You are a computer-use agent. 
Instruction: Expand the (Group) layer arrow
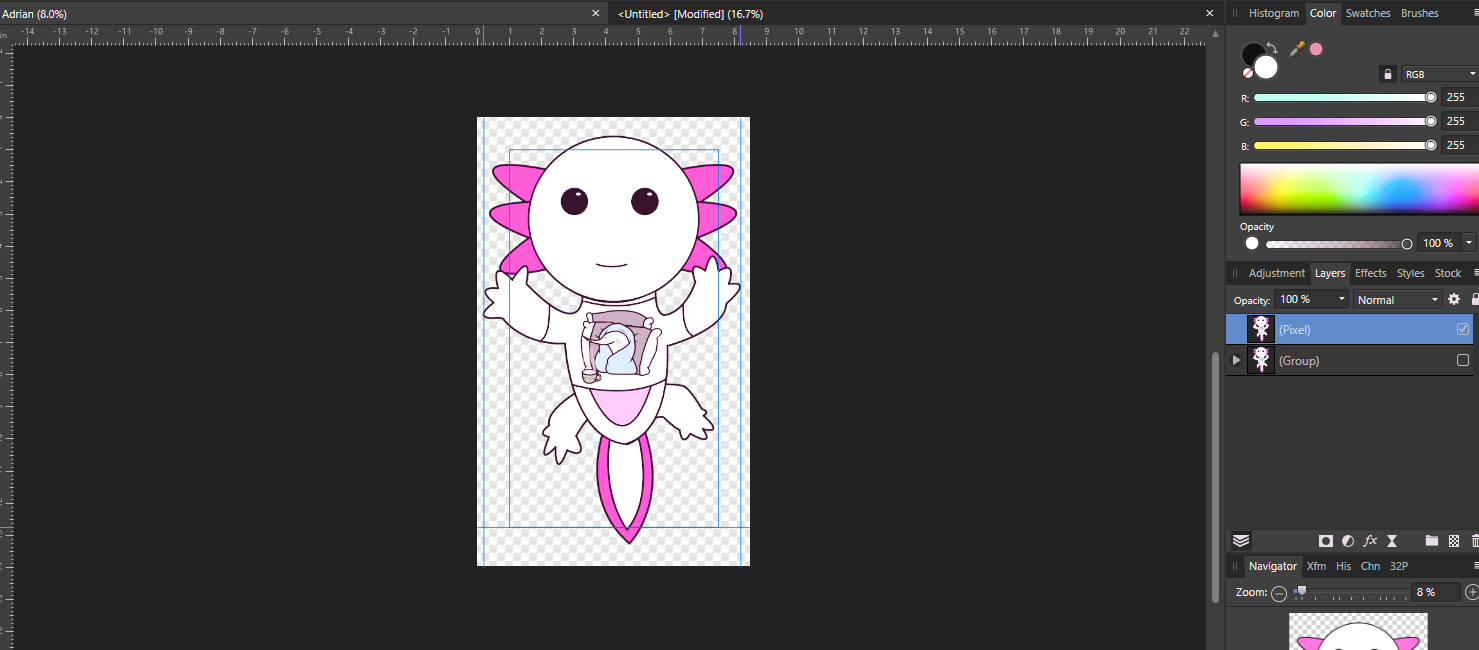(x=1236, y=360)
